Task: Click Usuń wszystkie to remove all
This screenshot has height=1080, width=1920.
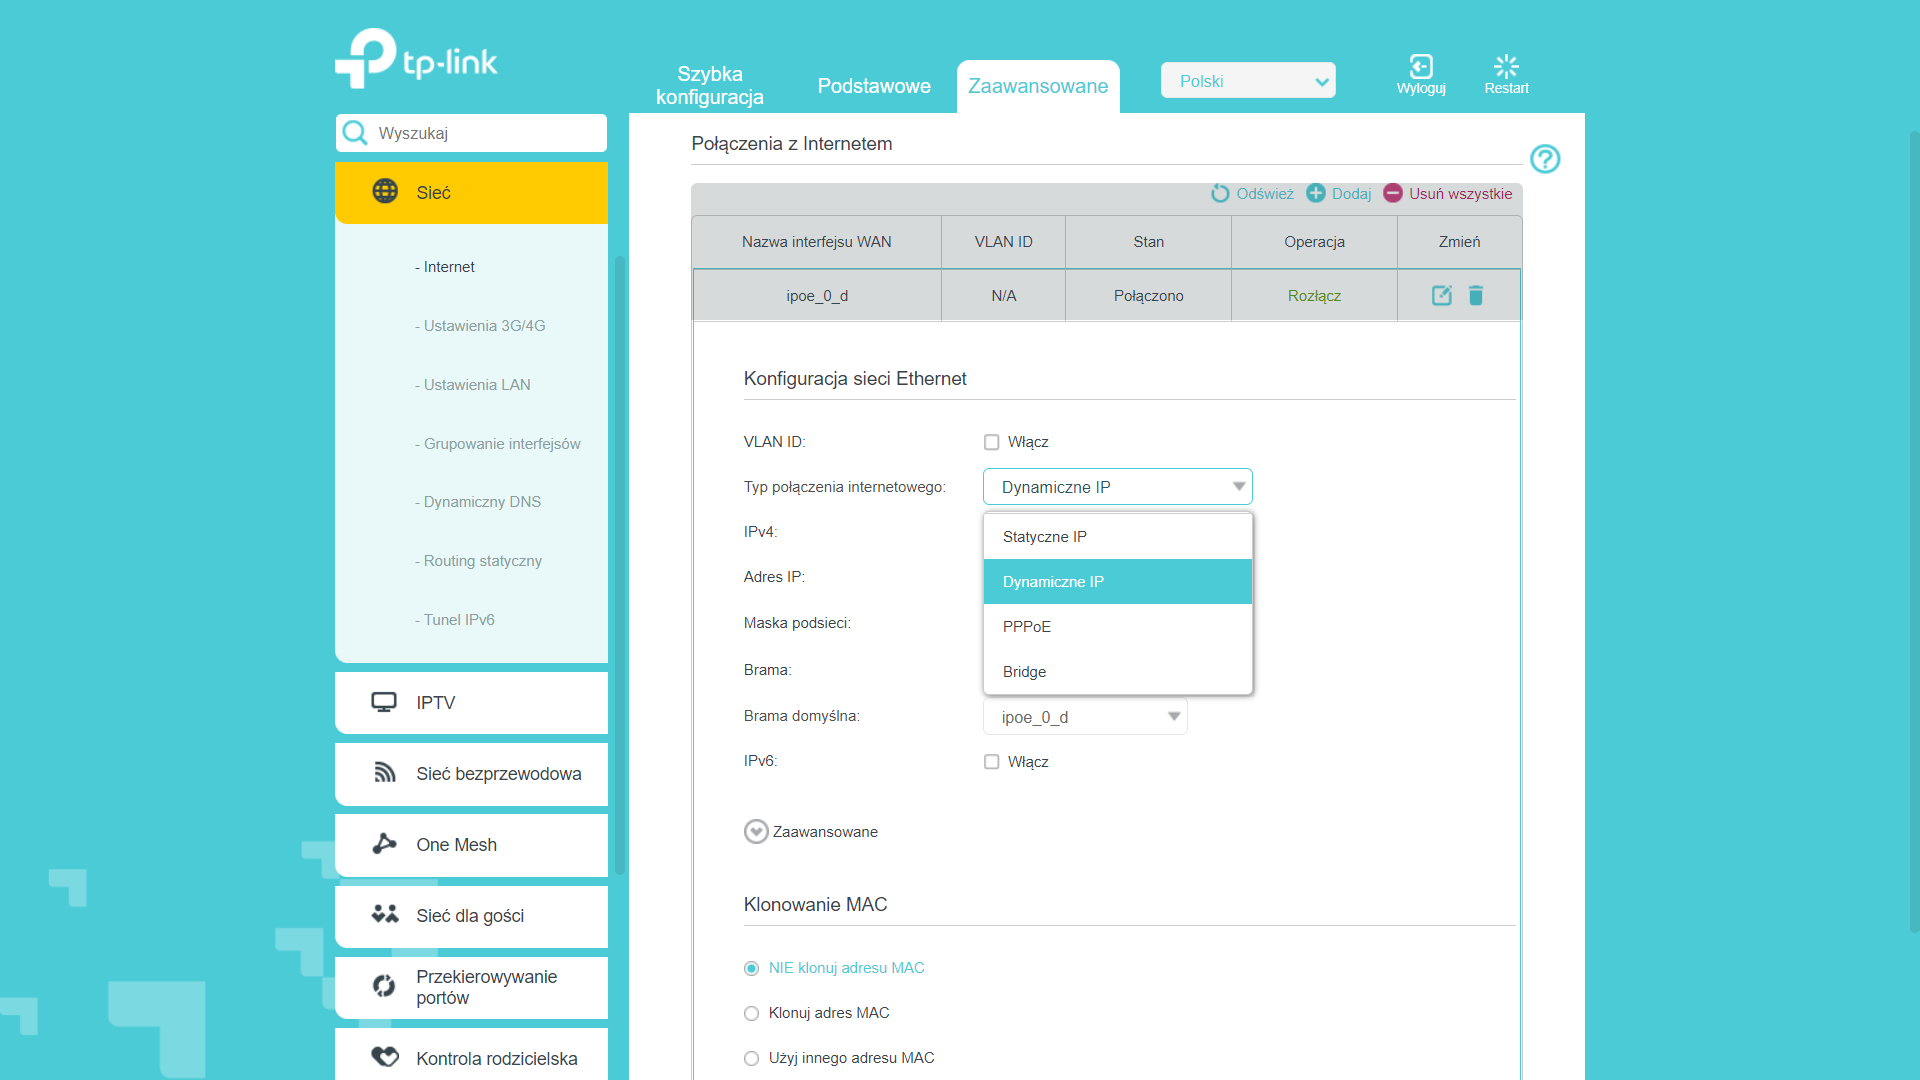Action: (1448, 193)
